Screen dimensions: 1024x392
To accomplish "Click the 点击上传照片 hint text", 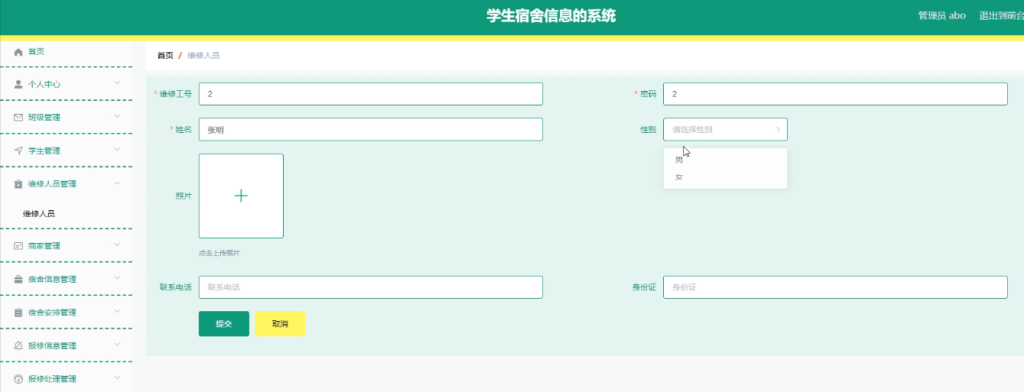I will click(x=219, y=253).
